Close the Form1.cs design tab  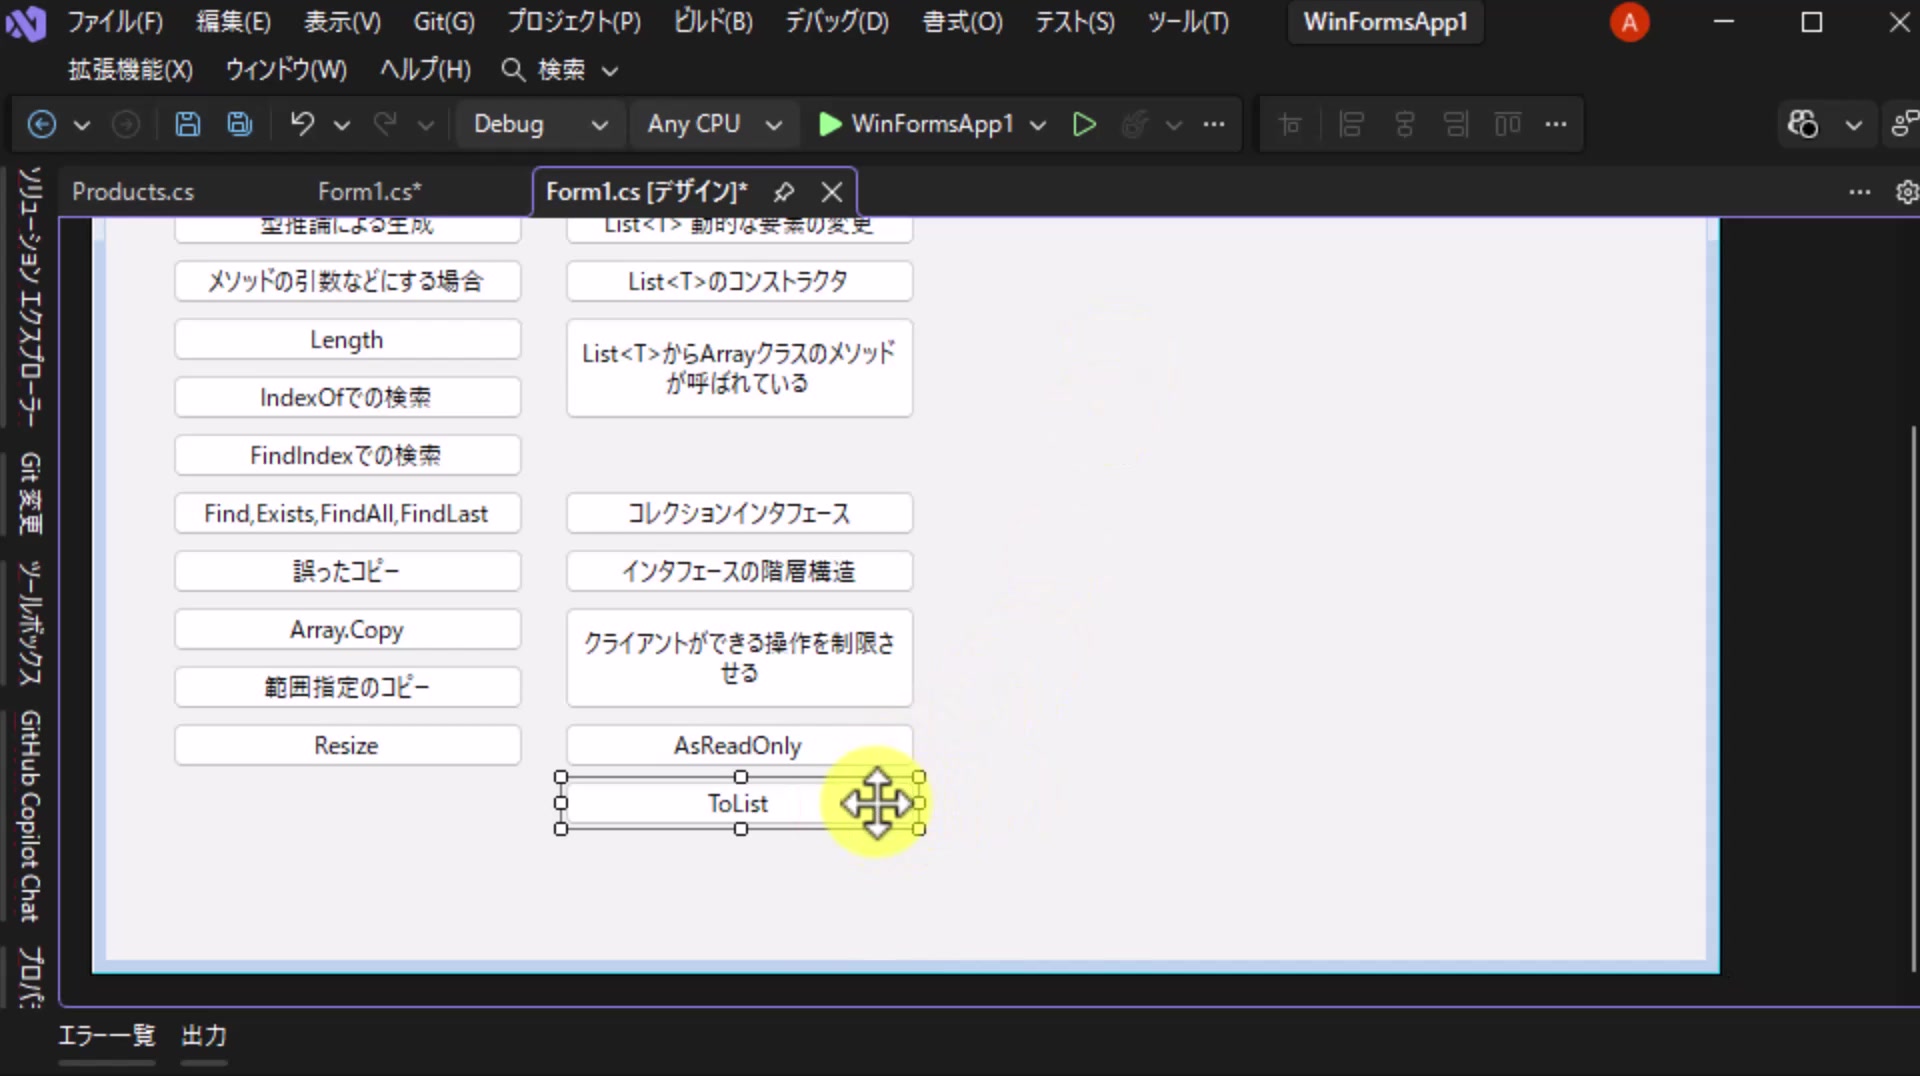point(832,192)
